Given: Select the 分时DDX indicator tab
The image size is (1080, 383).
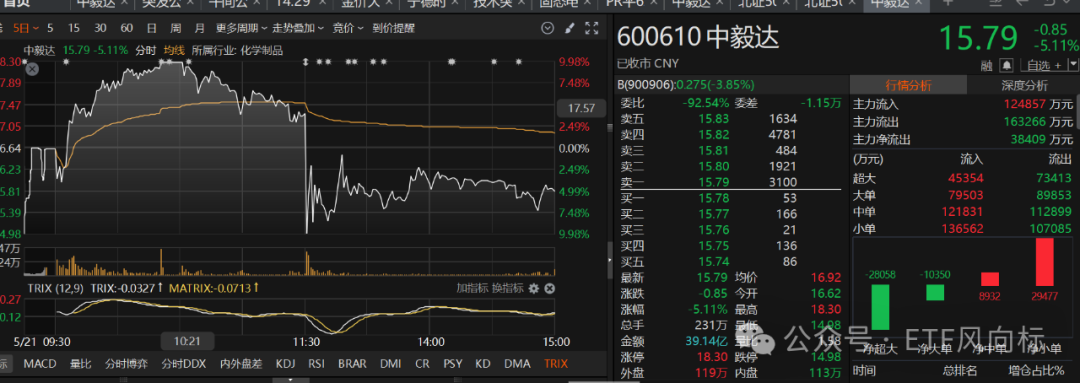Looking at the screenshot, I should pyautogui.click(x=185, y=364).
